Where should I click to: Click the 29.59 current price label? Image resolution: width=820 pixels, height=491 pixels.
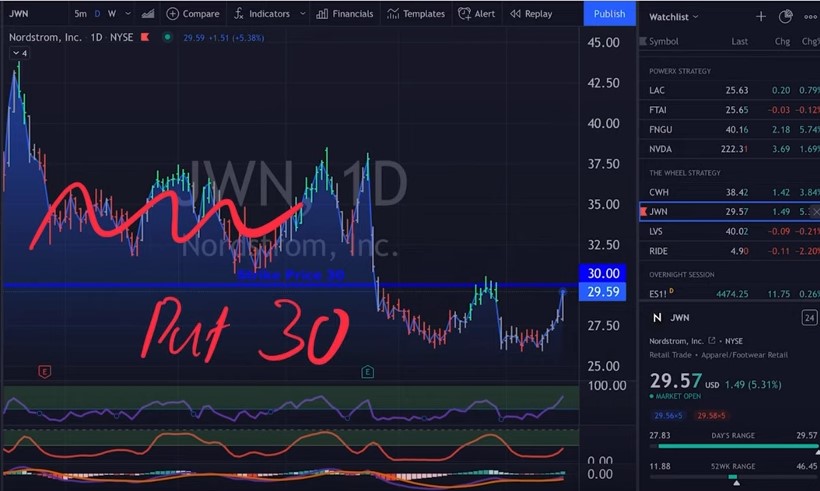point(603,292)
